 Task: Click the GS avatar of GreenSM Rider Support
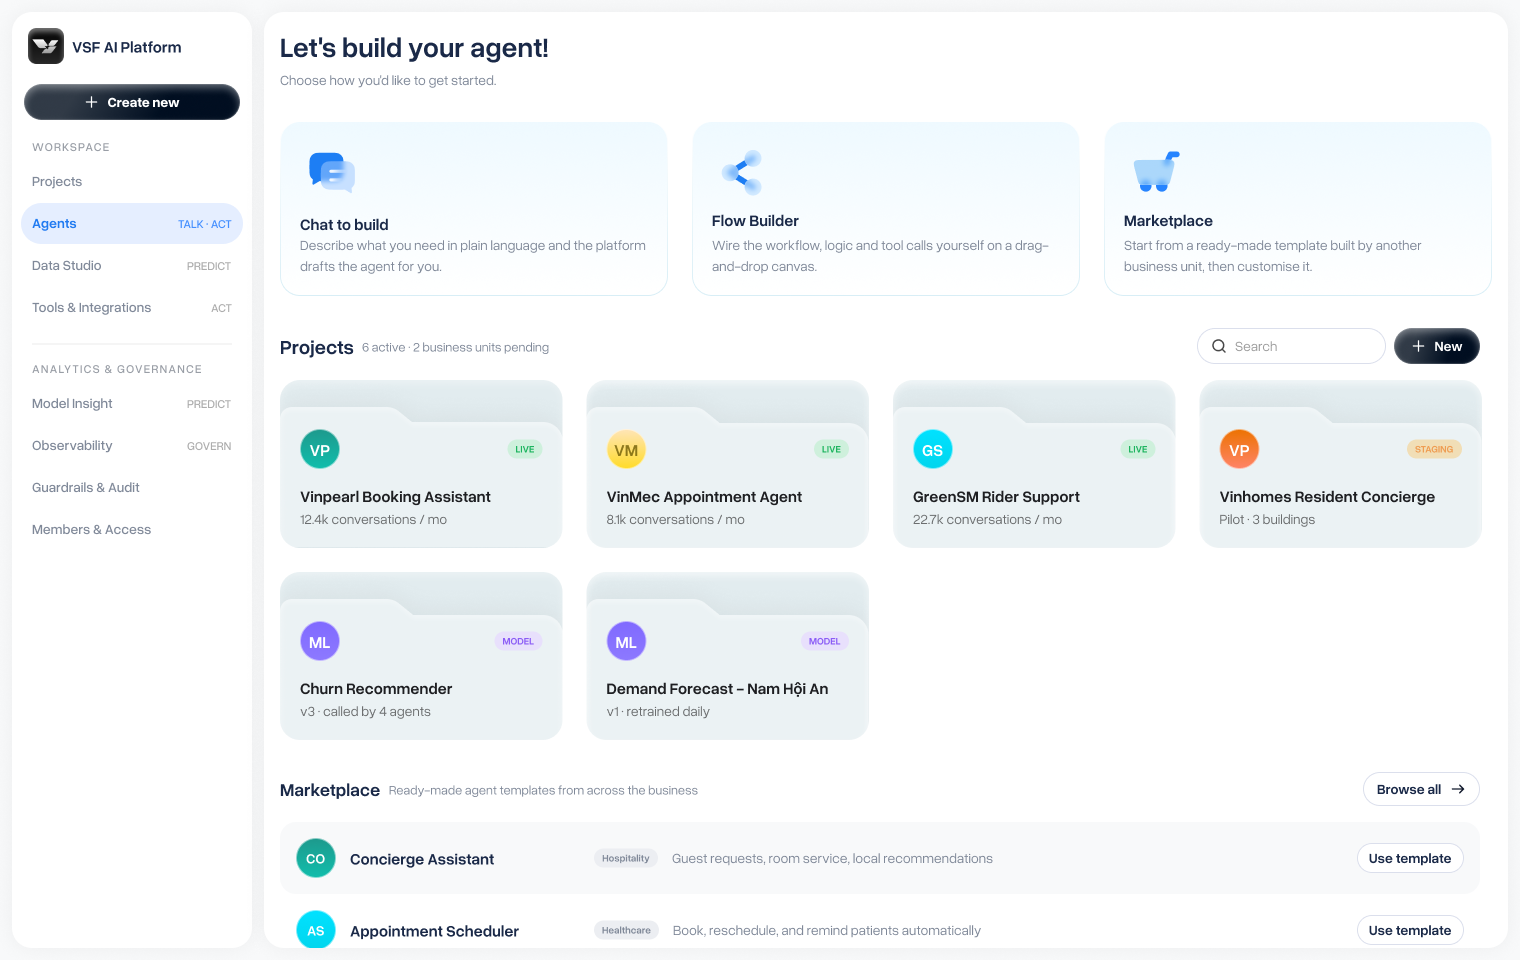pyautogui.click(x=933, y=450)
